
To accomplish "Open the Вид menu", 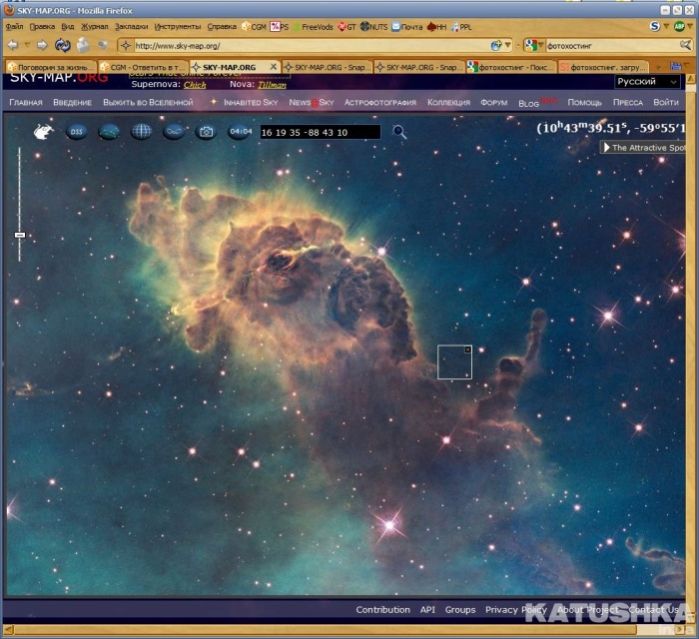I will [x=68, y=27].
